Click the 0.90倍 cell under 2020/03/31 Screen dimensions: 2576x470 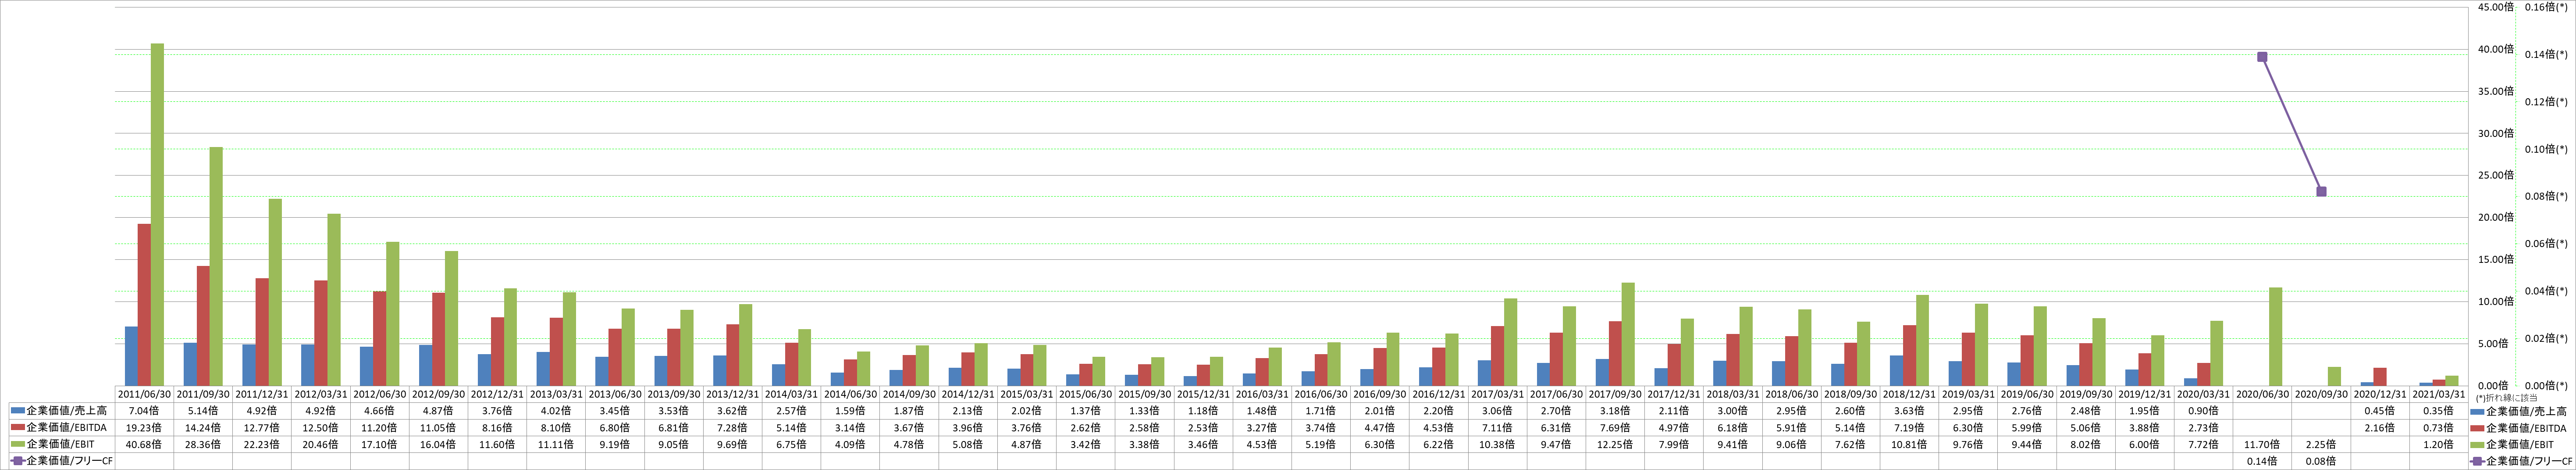coord(2204,411)
